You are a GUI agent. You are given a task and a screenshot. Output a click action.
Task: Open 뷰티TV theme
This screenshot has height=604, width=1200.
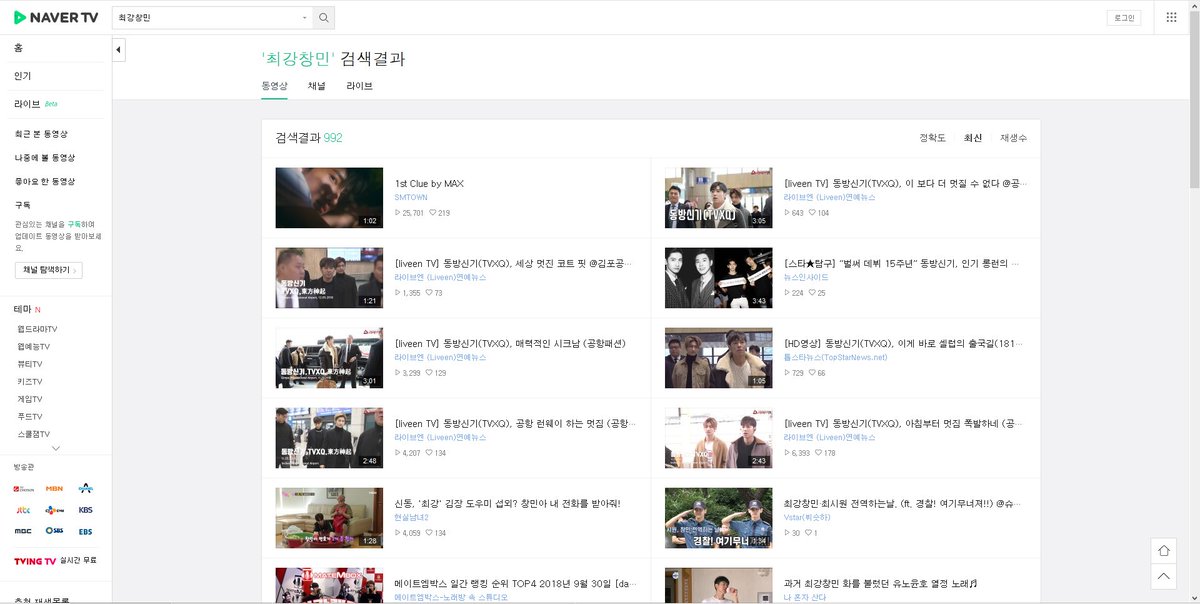point(29,364)
